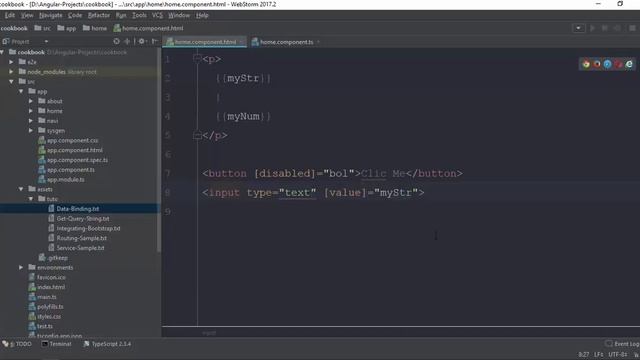Open in Firefox browser icon

click(x=597, y=64)
